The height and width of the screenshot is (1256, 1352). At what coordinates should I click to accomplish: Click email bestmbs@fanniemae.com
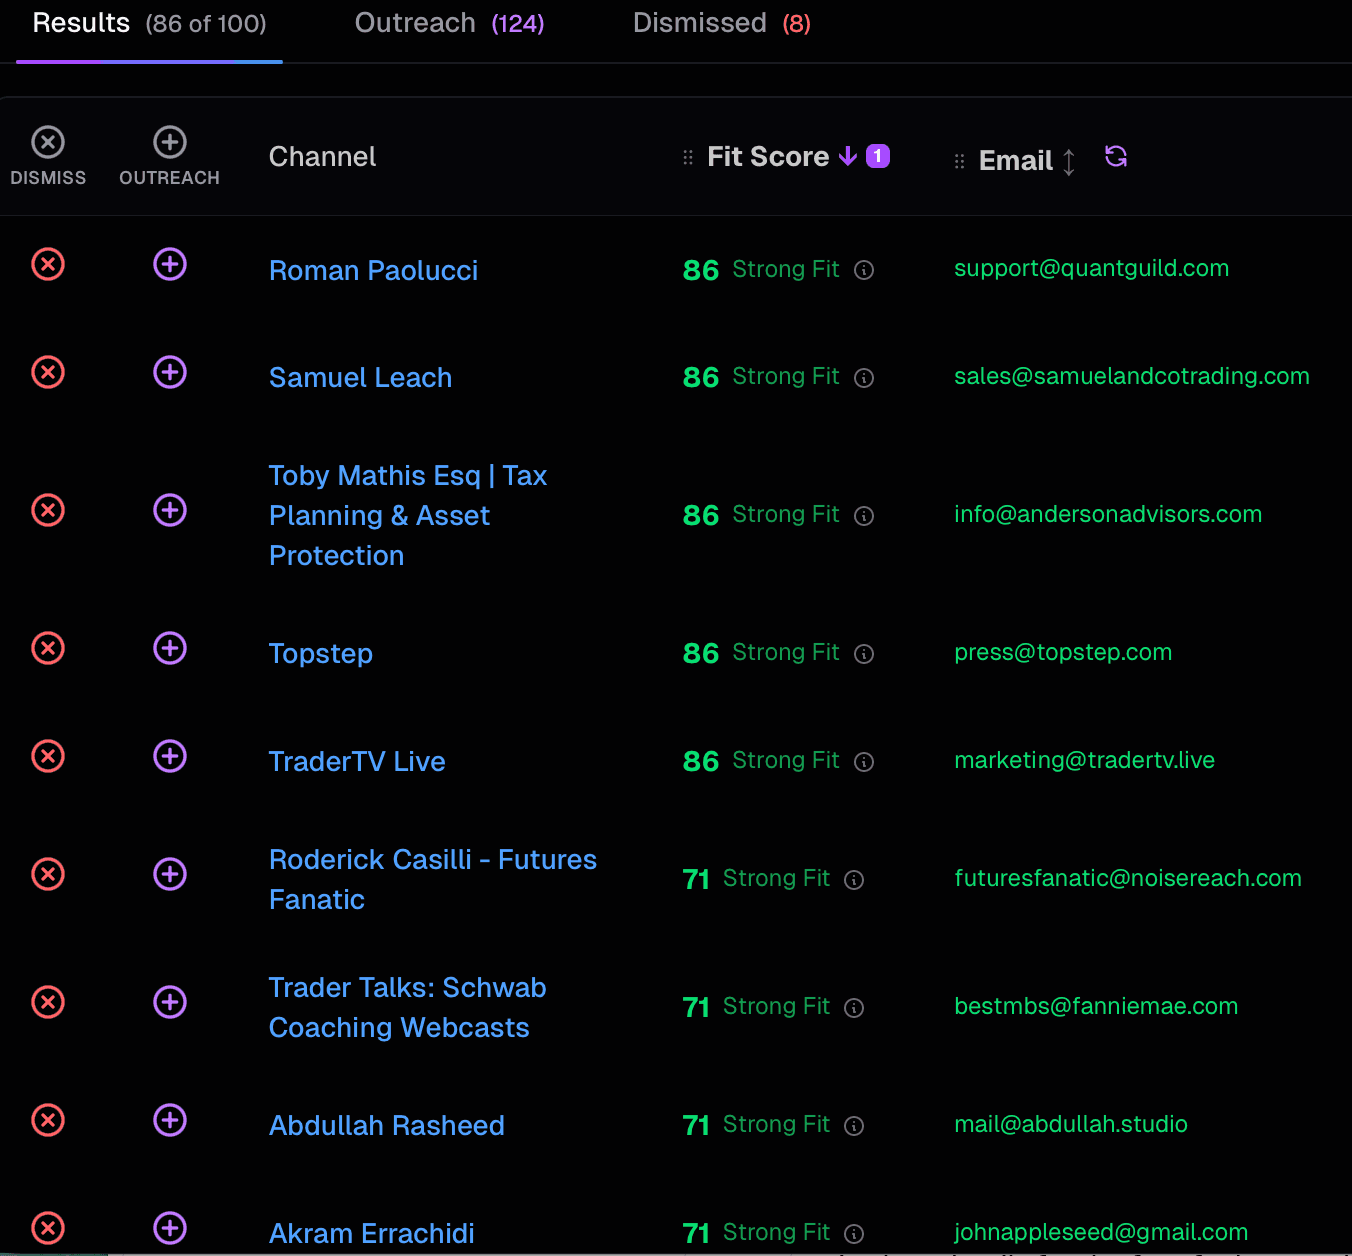(1096, 1007)
